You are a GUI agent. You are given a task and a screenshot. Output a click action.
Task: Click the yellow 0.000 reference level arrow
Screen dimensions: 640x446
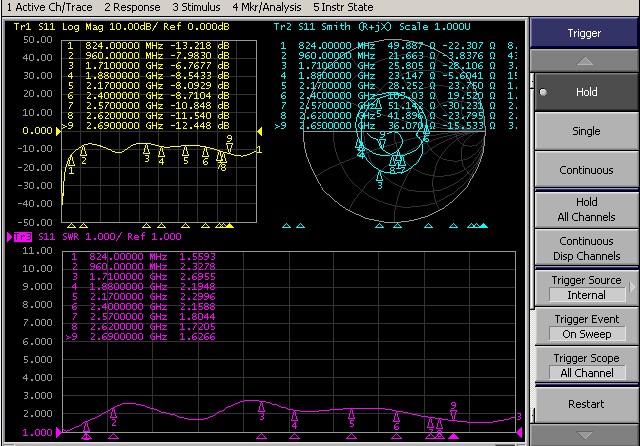58,131
